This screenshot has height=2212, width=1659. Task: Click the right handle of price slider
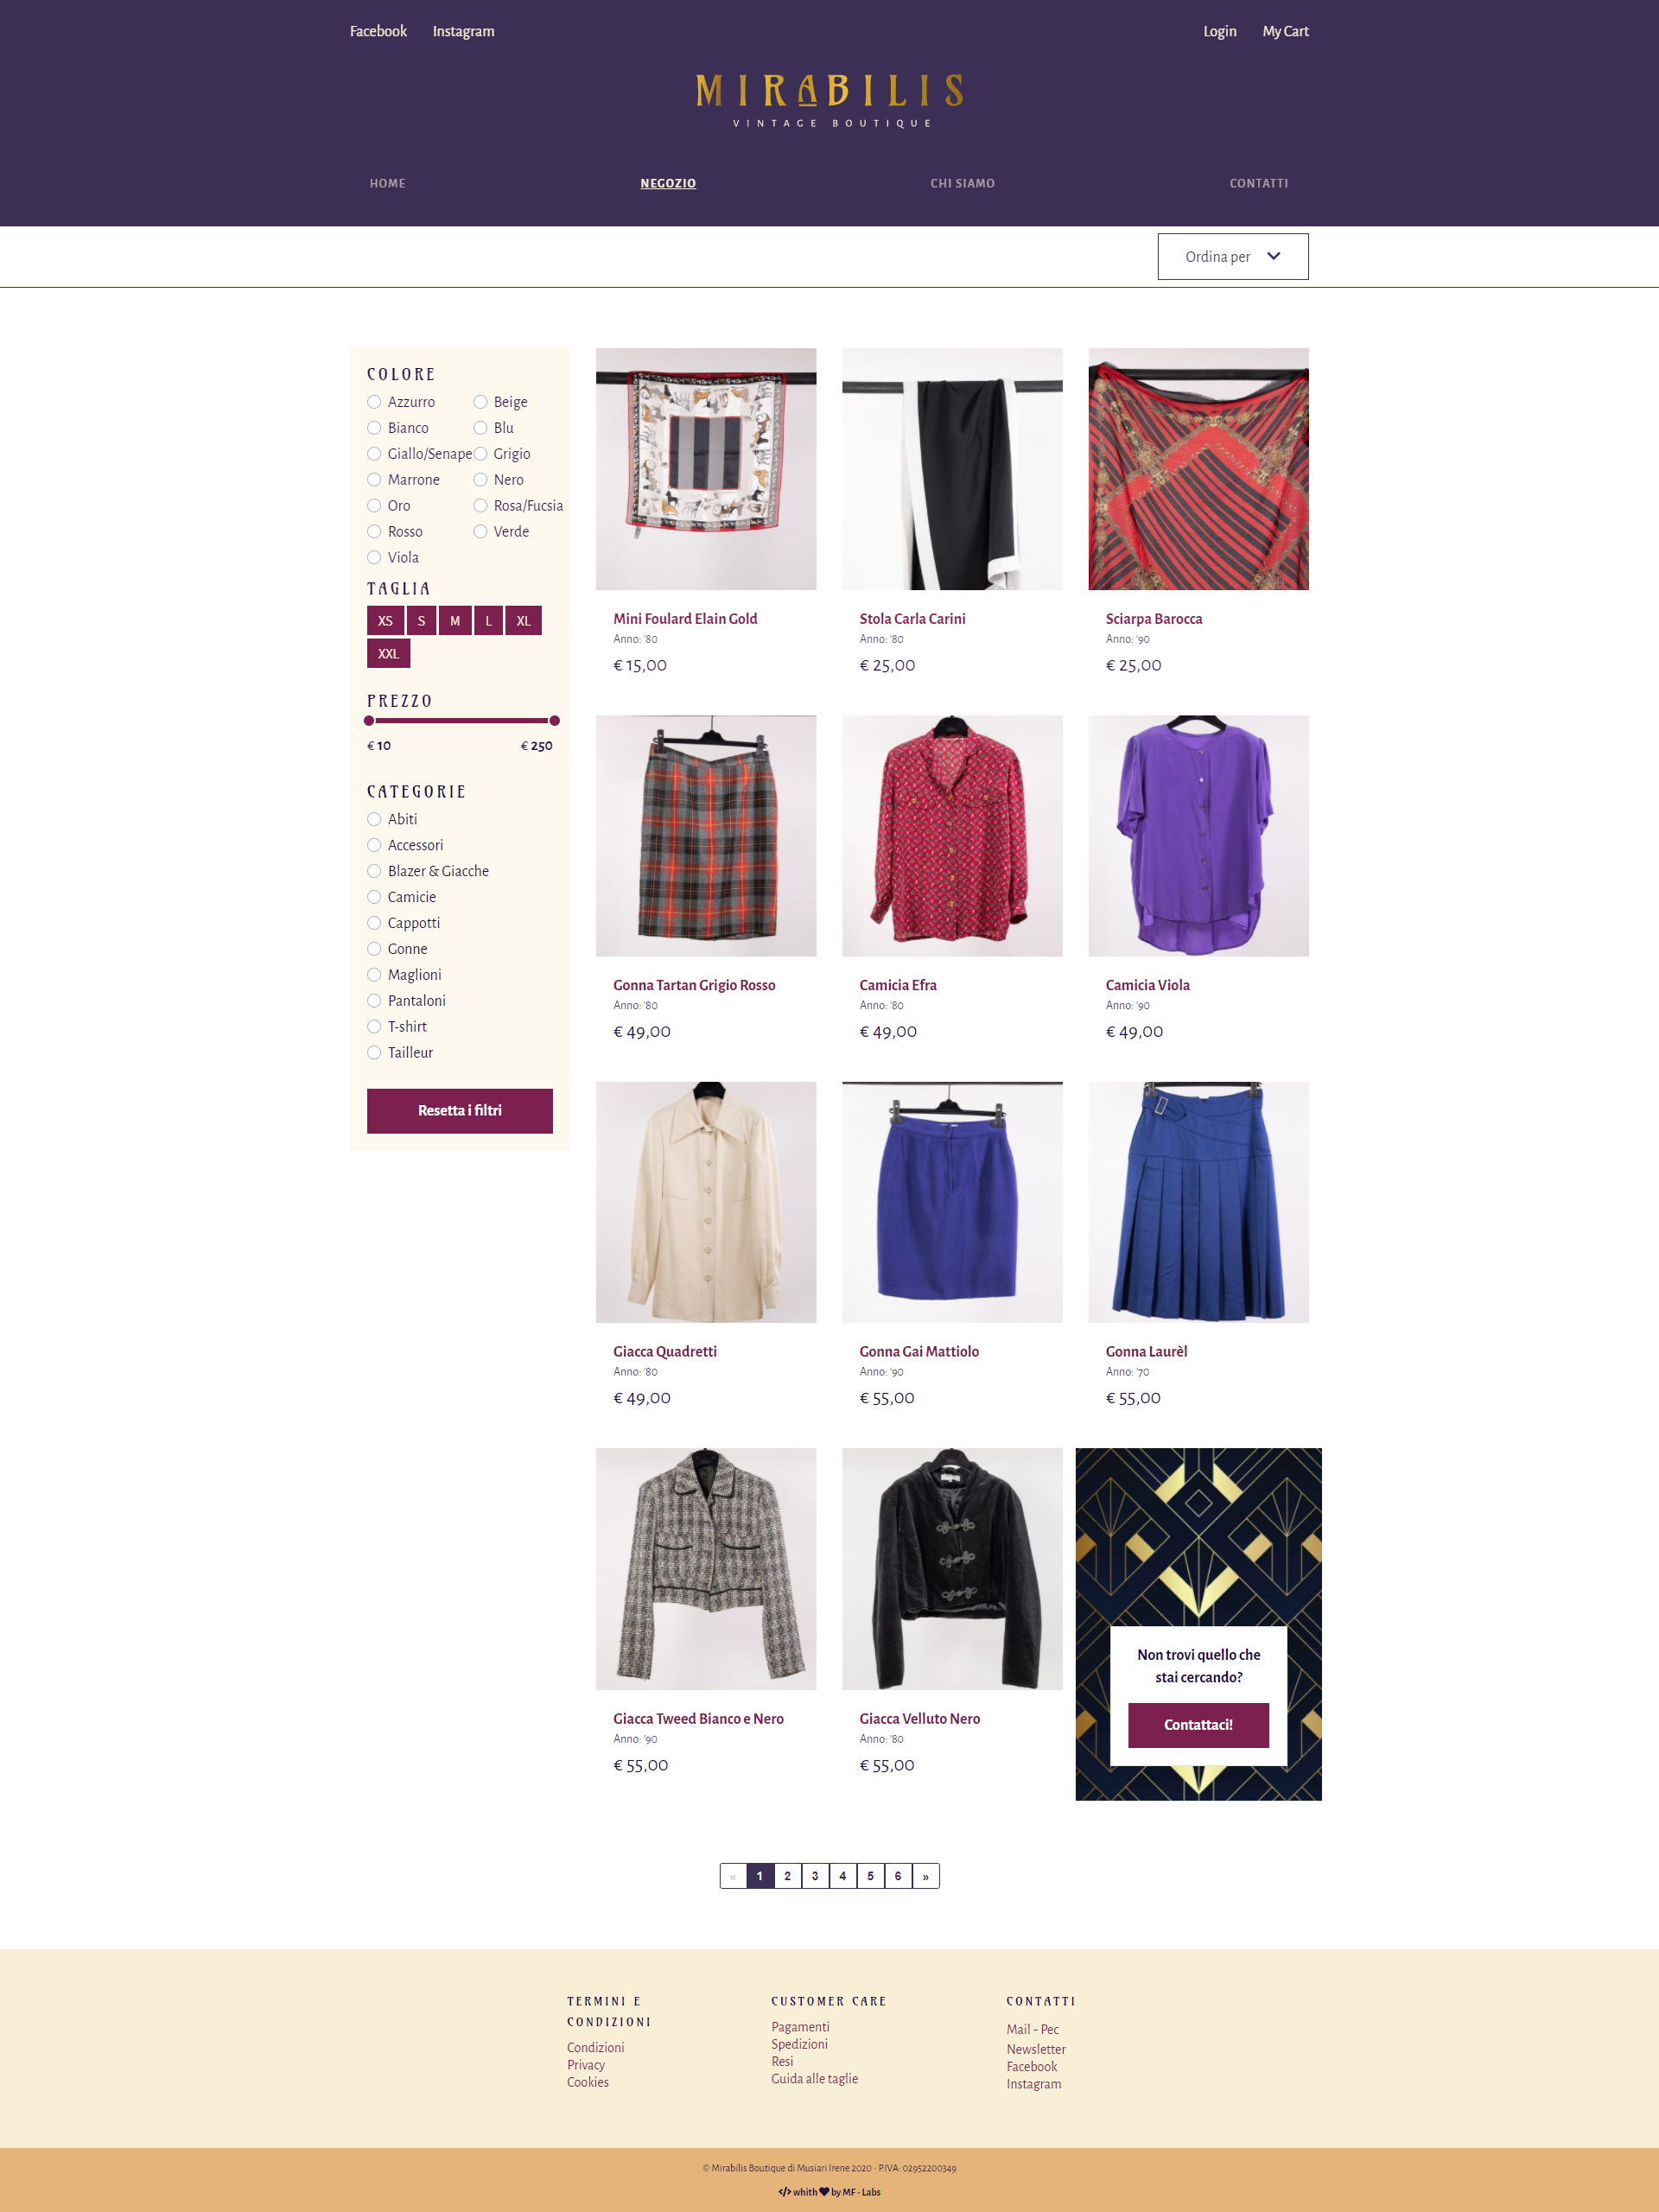tap(554, 720)
